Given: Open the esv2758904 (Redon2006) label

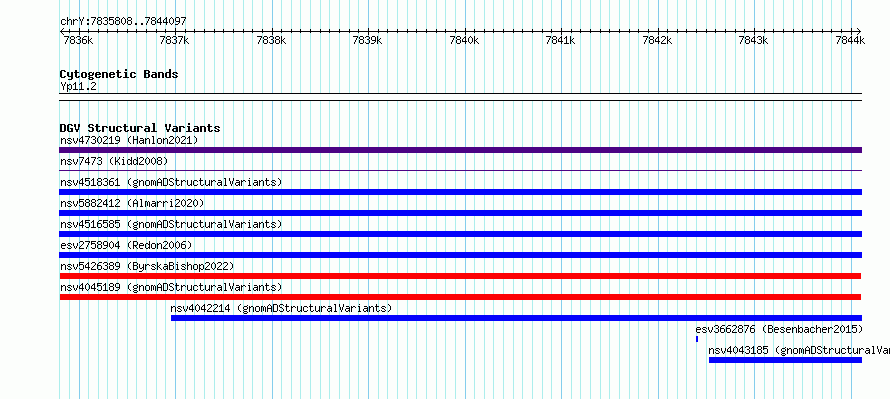Looking at the screenshot, I should 126,245.
